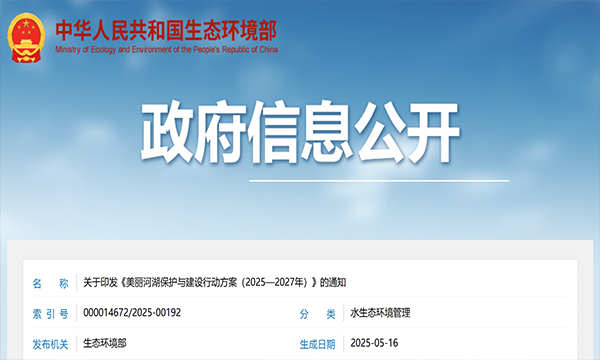The height and width of the screenshot is (360, 600).
Task: Click the gold star on the red emblem
Action: tap(26, 24)
